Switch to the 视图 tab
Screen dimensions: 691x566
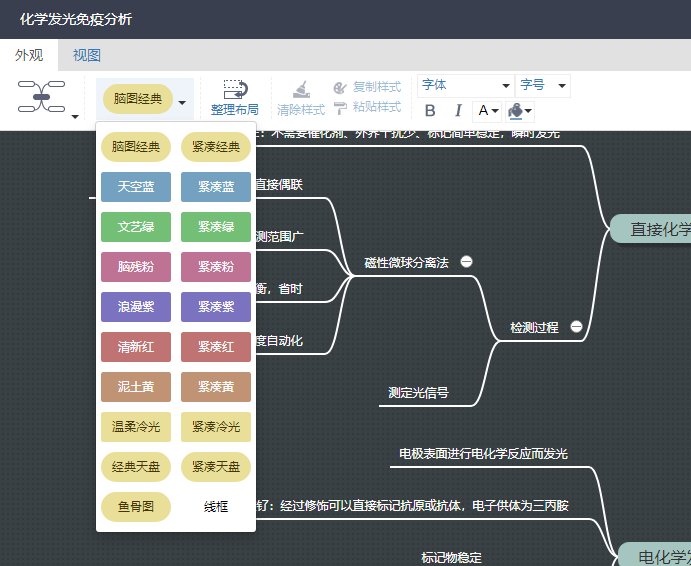click(x=87, y=56)
